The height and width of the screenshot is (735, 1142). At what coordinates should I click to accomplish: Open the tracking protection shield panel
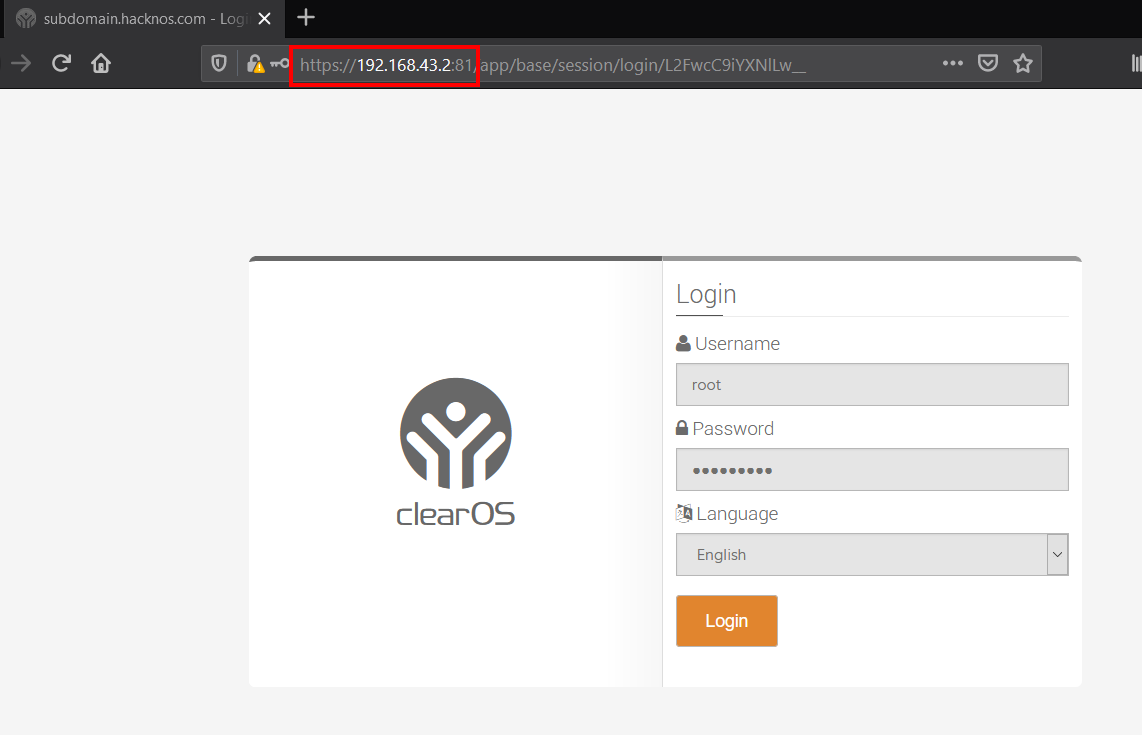[219, 64]
